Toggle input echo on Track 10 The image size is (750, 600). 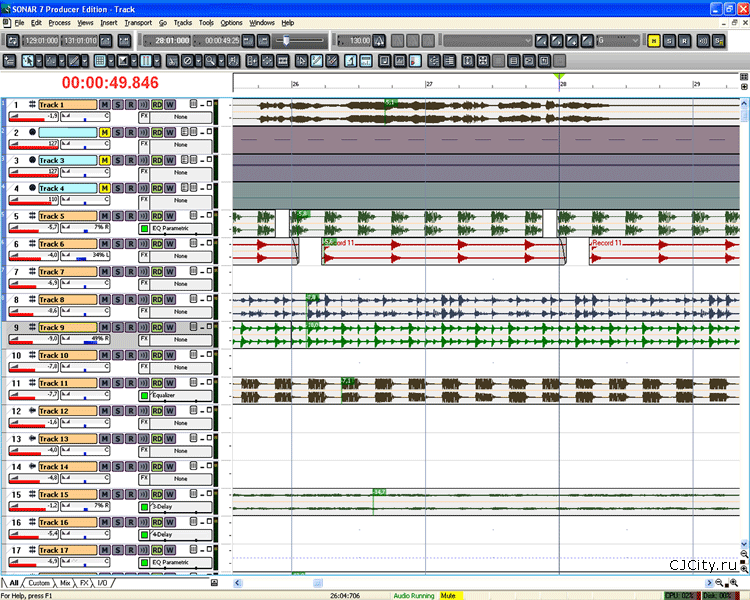coord(143,355)
